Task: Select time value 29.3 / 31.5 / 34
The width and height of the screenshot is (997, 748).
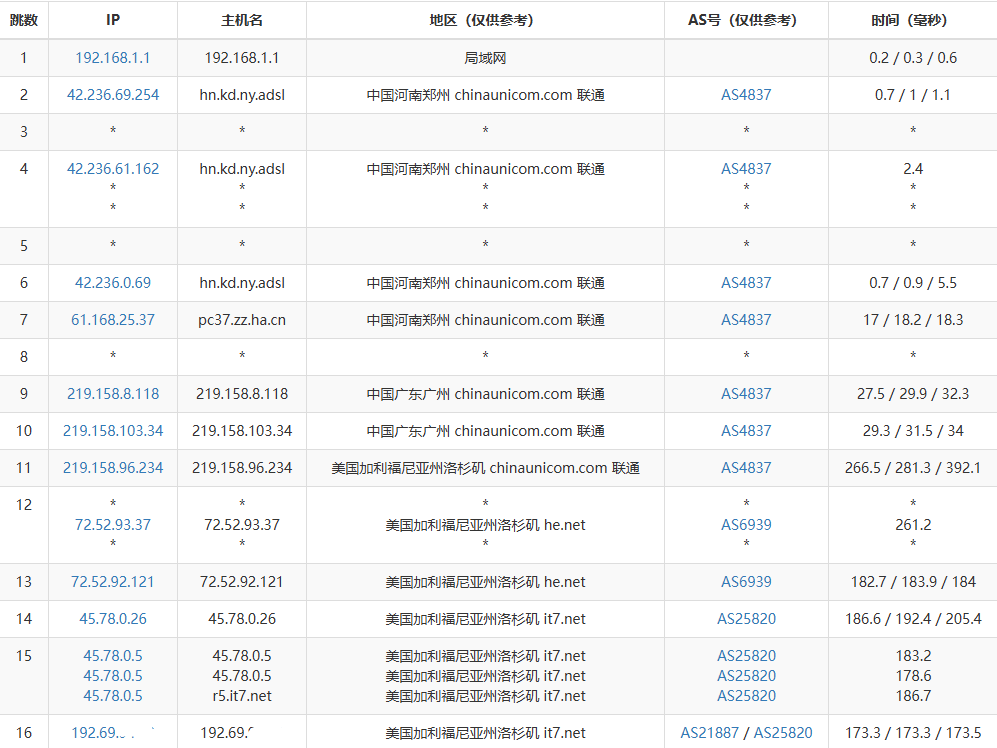Action: [x=912, y=431]
